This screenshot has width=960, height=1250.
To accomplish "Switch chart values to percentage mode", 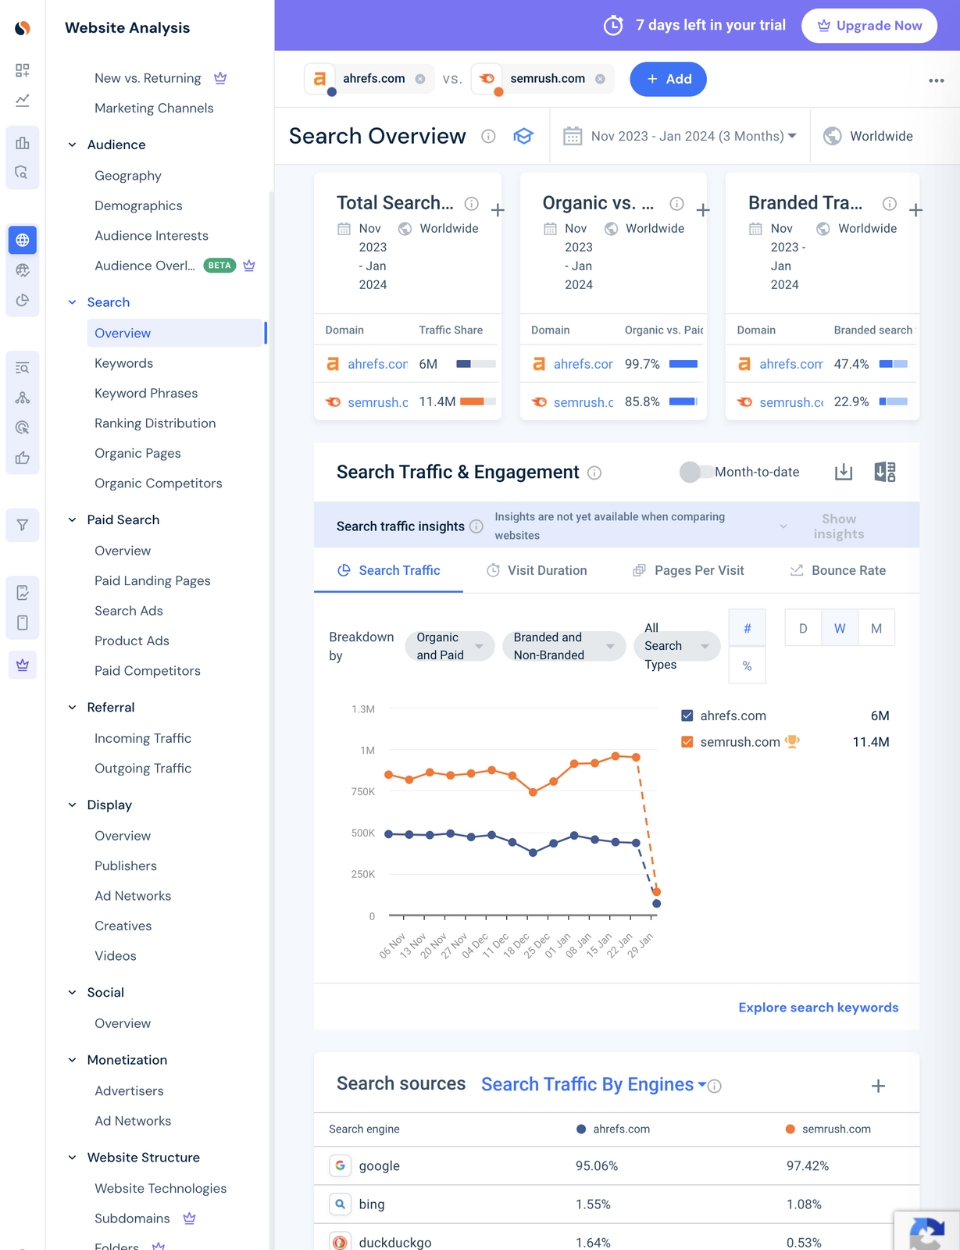I will point(747,664).
